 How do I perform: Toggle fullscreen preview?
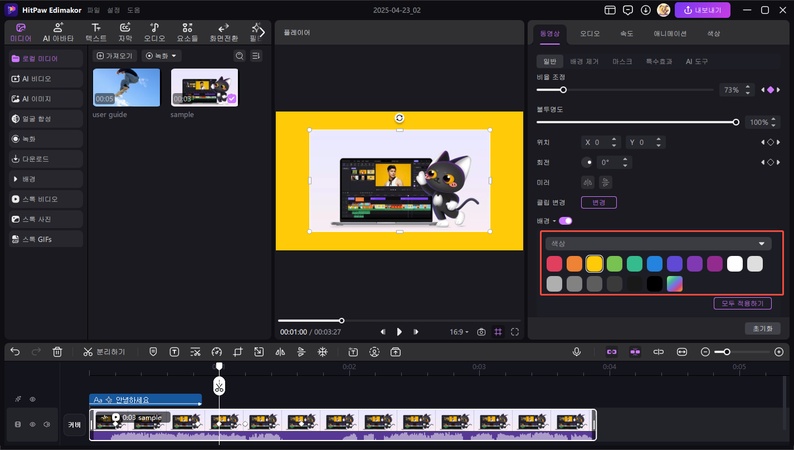[x=515, y=332]
